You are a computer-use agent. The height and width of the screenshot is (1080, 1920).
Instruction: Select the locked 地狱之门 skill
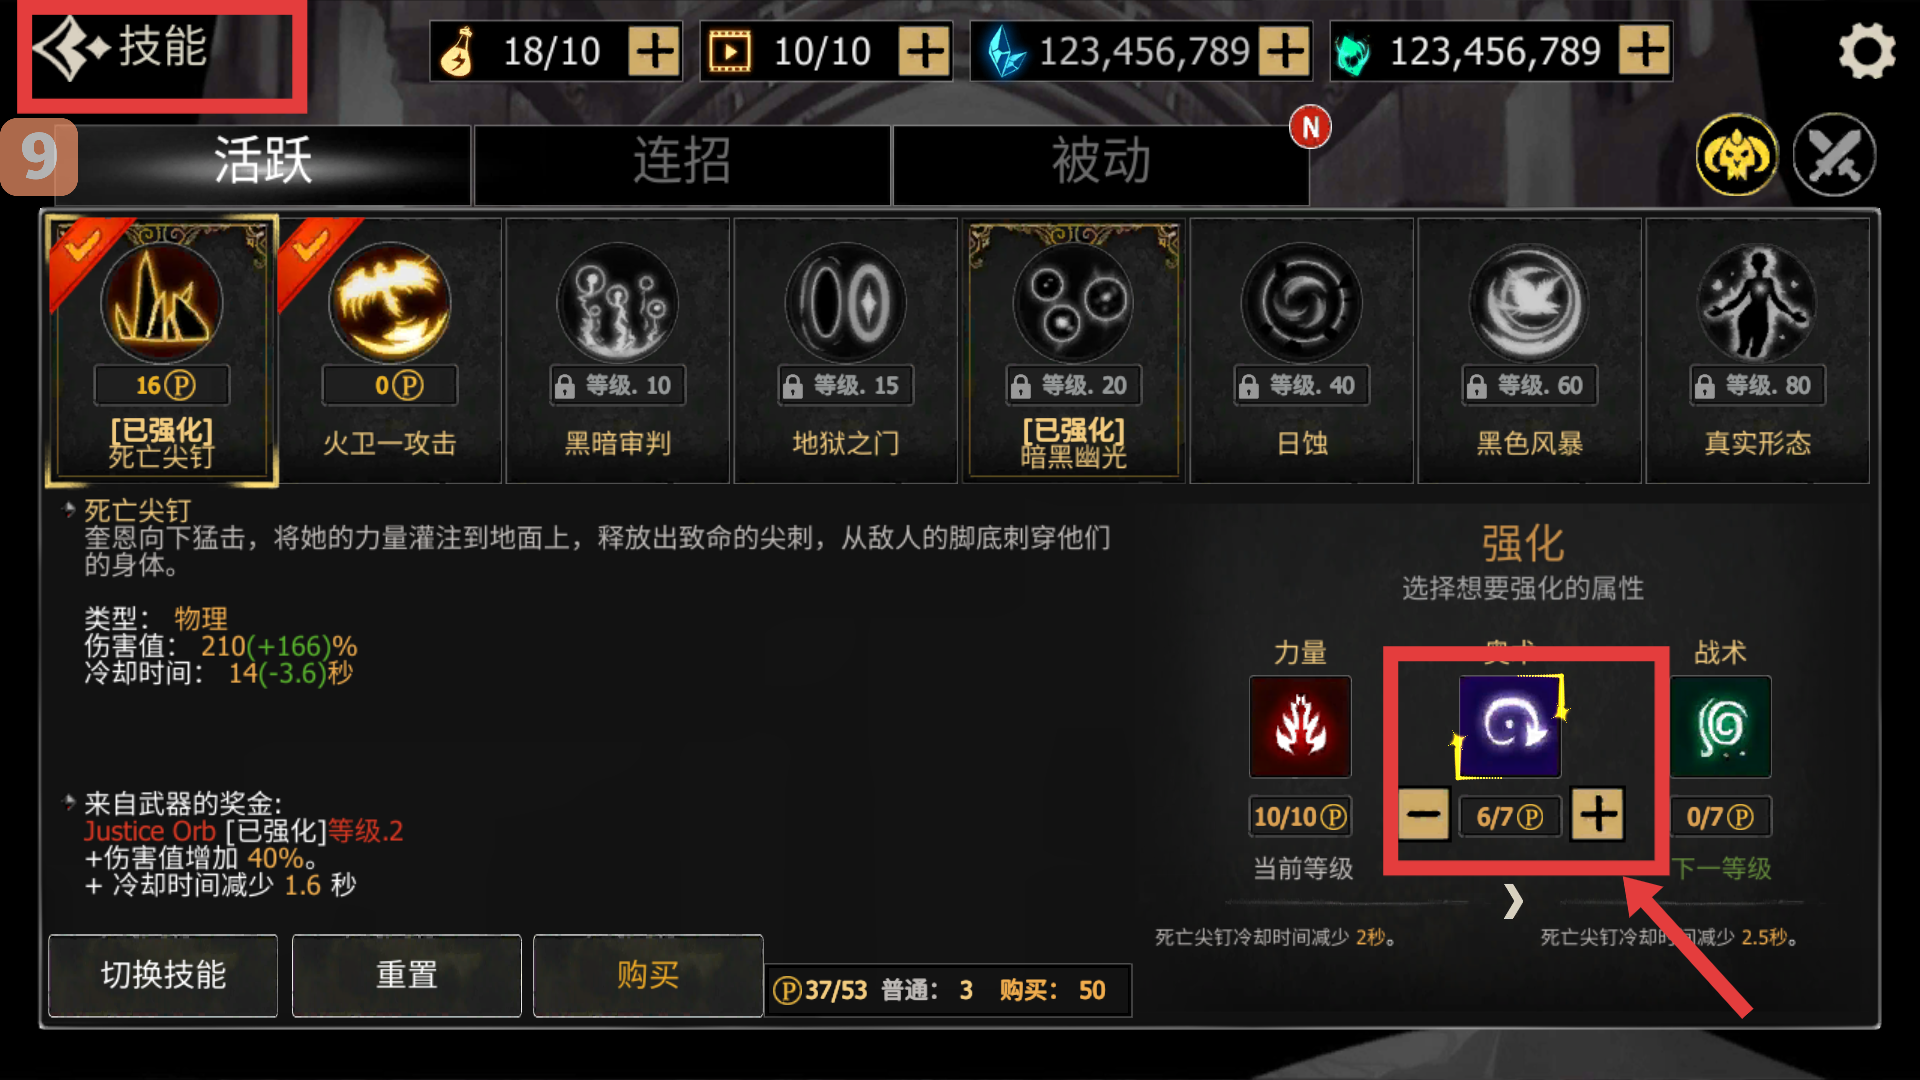click(x=846, y=350)
